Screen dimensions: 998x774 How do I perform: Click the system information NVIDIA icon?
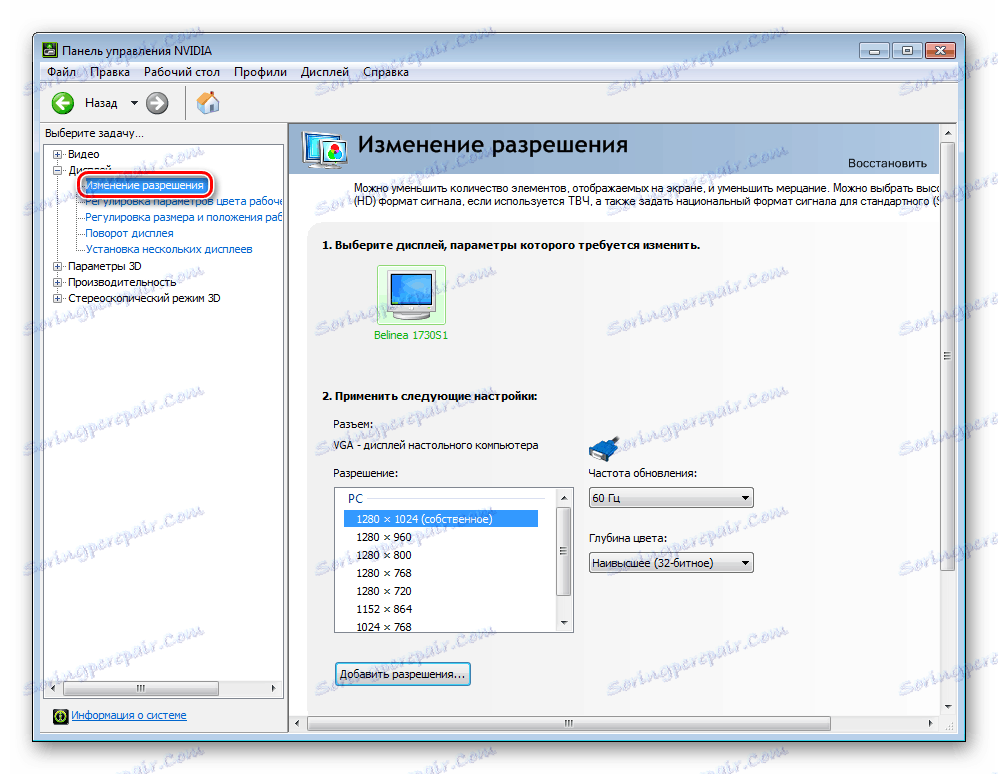click(x=60, y=716)
